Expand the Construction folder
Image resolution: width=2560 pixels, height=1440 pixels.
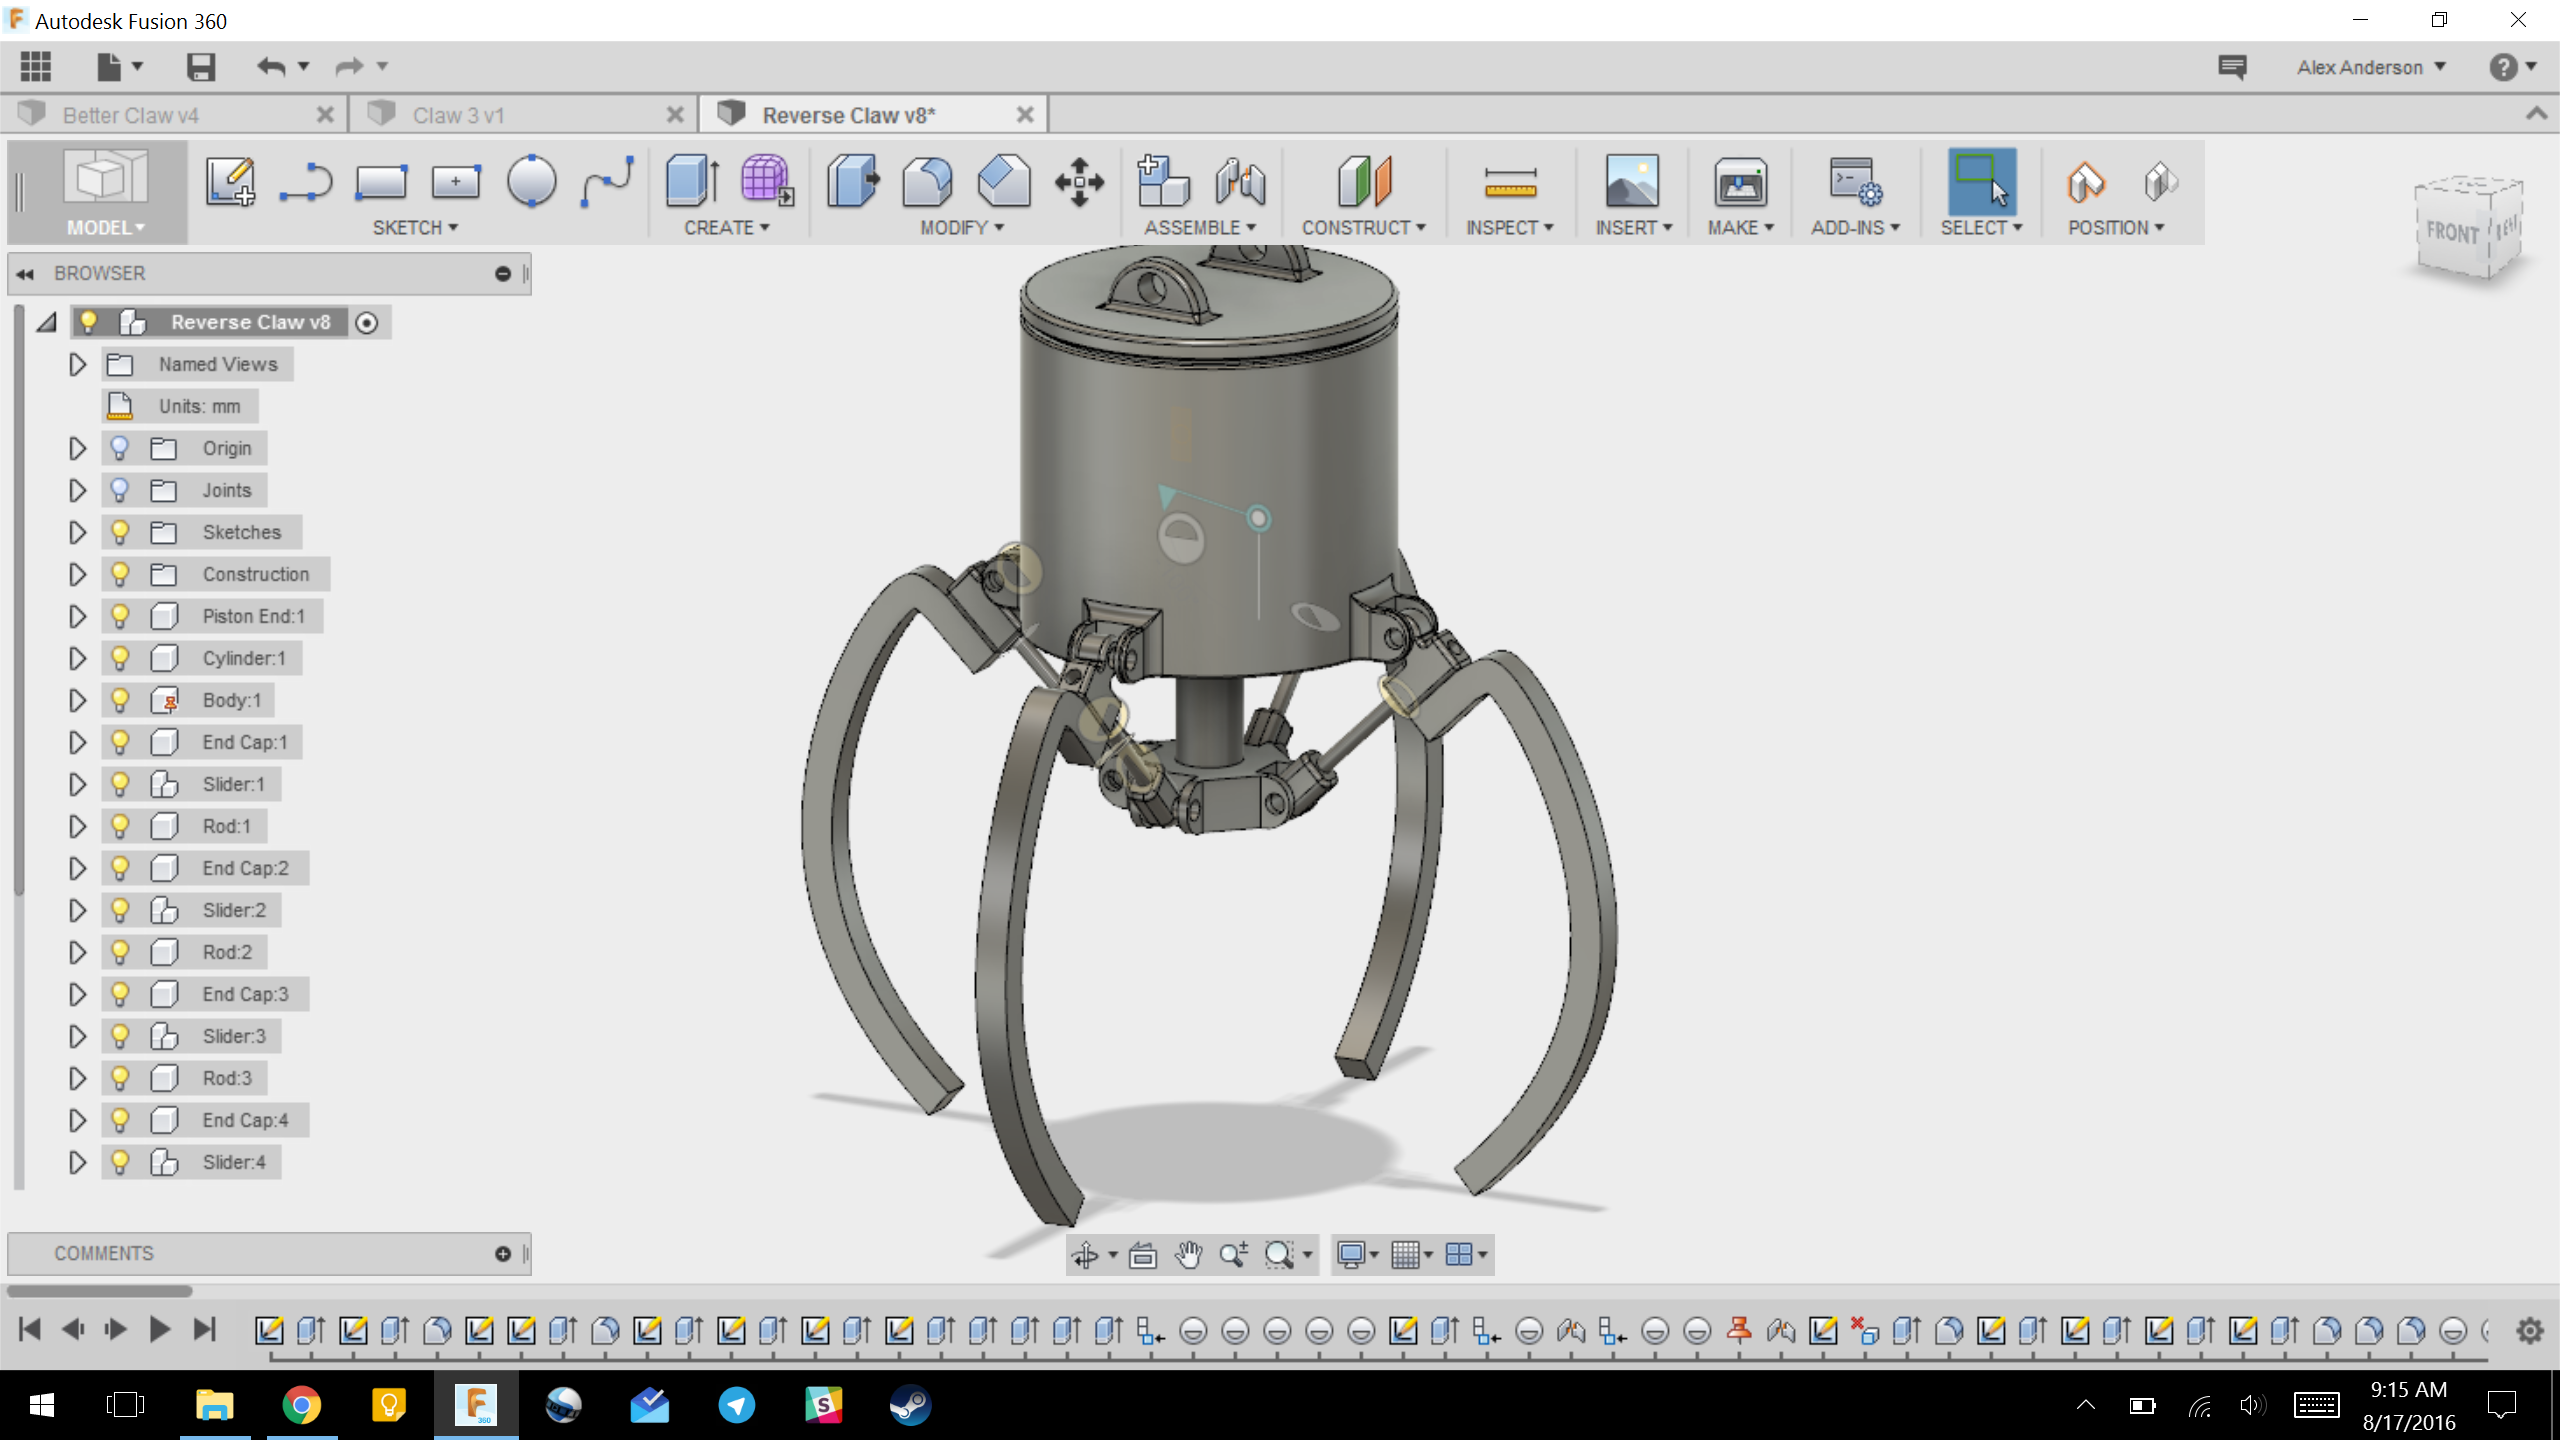tap(77, 574)
